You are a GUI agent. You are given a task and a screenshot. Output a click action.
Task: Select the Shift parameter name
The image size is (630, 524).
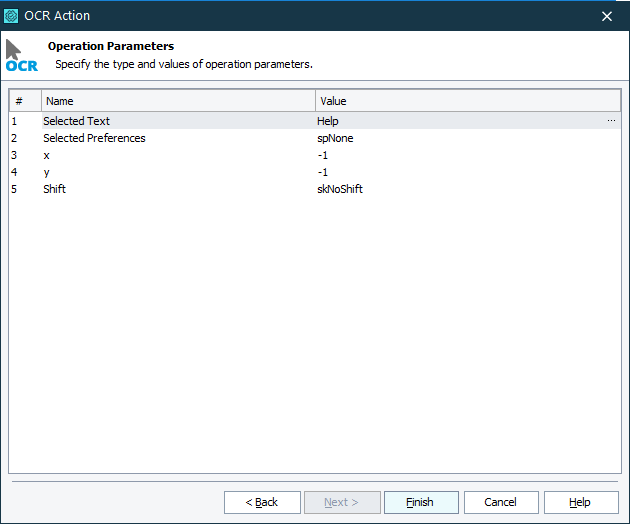coord(55,189)
